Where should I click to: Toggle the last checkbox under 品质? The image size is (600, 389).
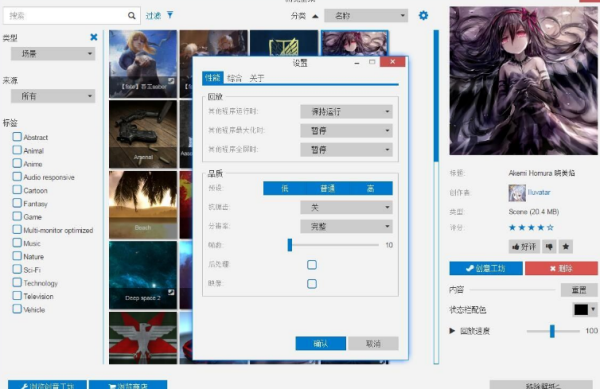pos(312,284)
